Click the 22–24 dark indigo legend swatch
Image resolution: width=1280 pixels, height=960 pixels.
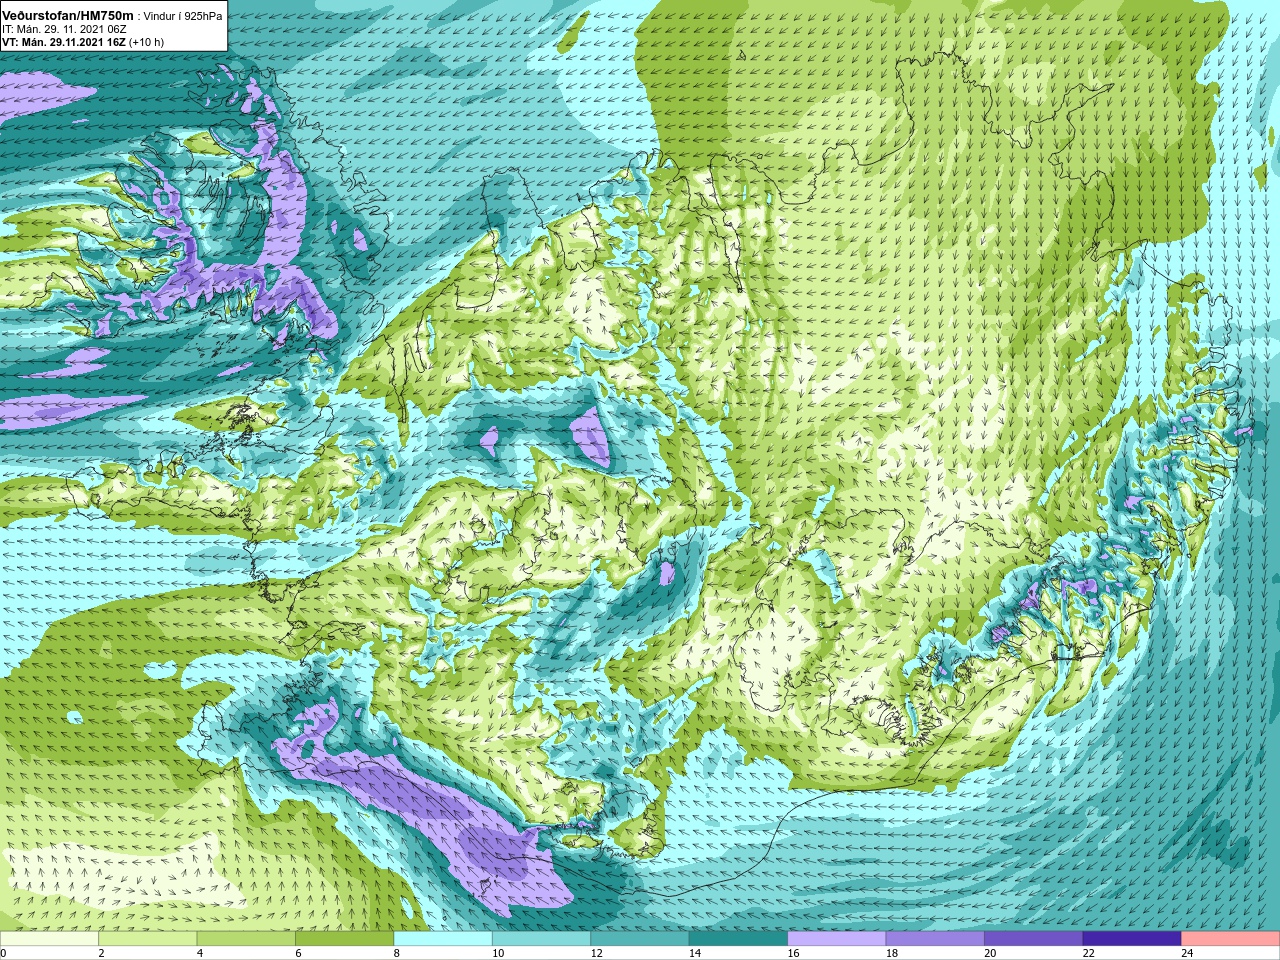1133,939
